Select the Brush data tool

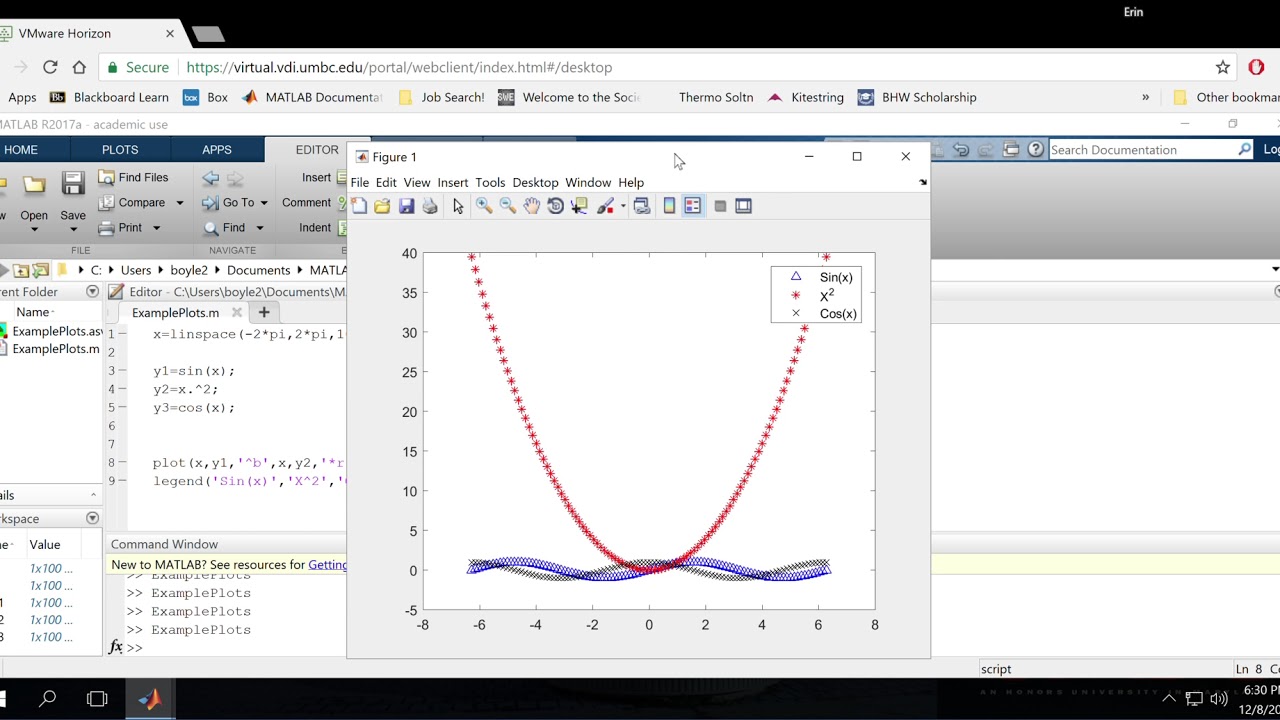(605, 206)
